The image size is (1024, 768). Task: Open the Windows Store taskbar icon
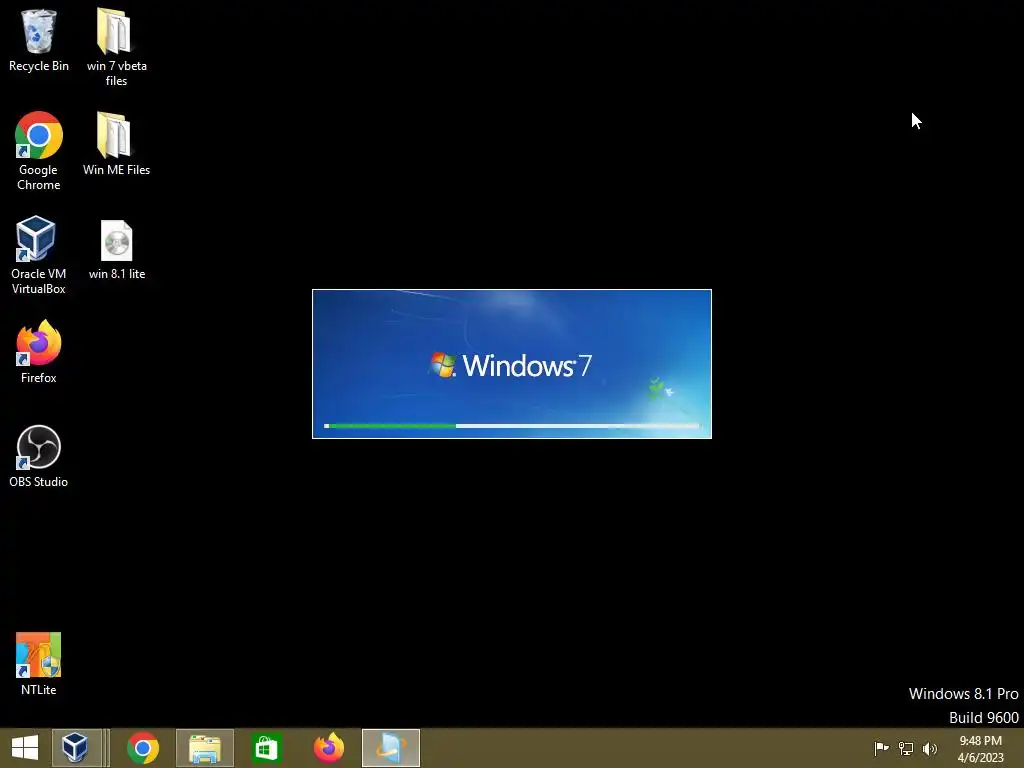click(x=266, y=748)
